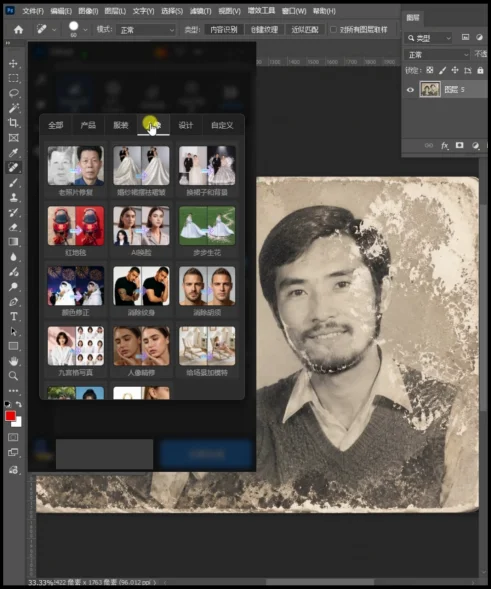Pick the white background color swatch

pos(18,423)
